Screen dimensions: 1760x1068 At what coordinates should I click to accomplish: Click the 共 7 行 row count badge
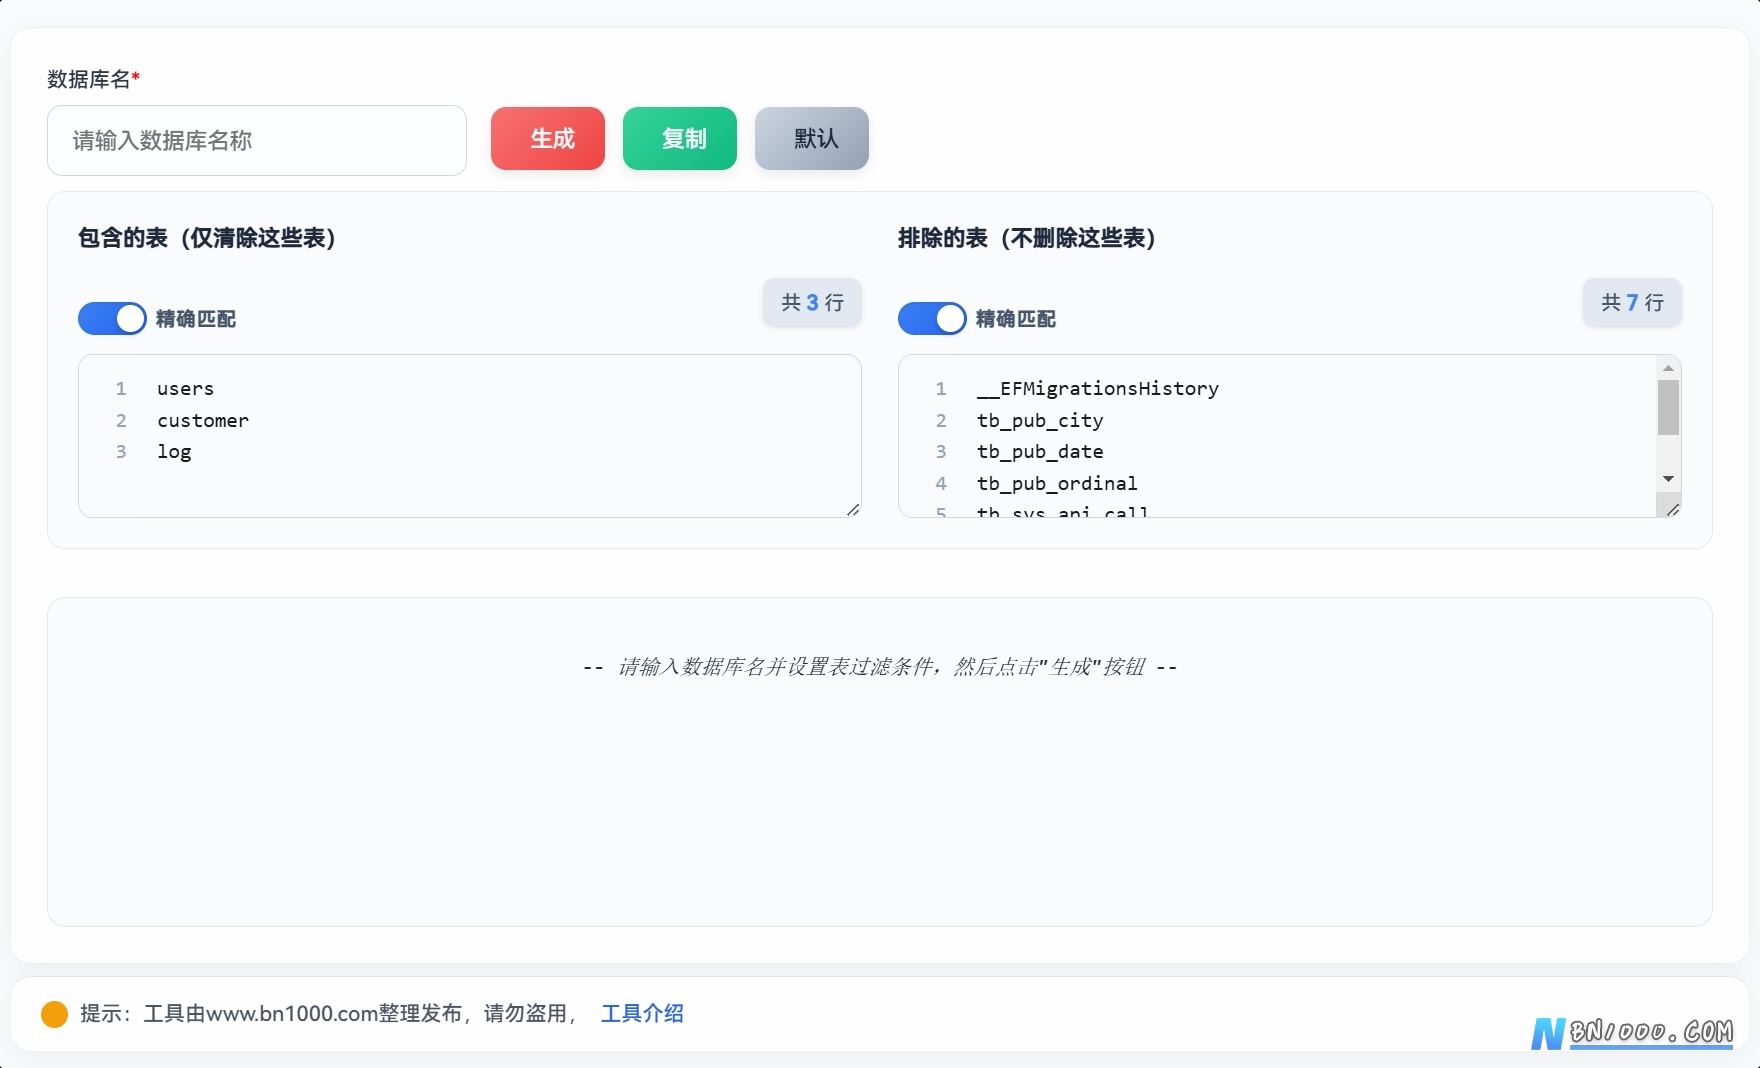coord(1632,303)
